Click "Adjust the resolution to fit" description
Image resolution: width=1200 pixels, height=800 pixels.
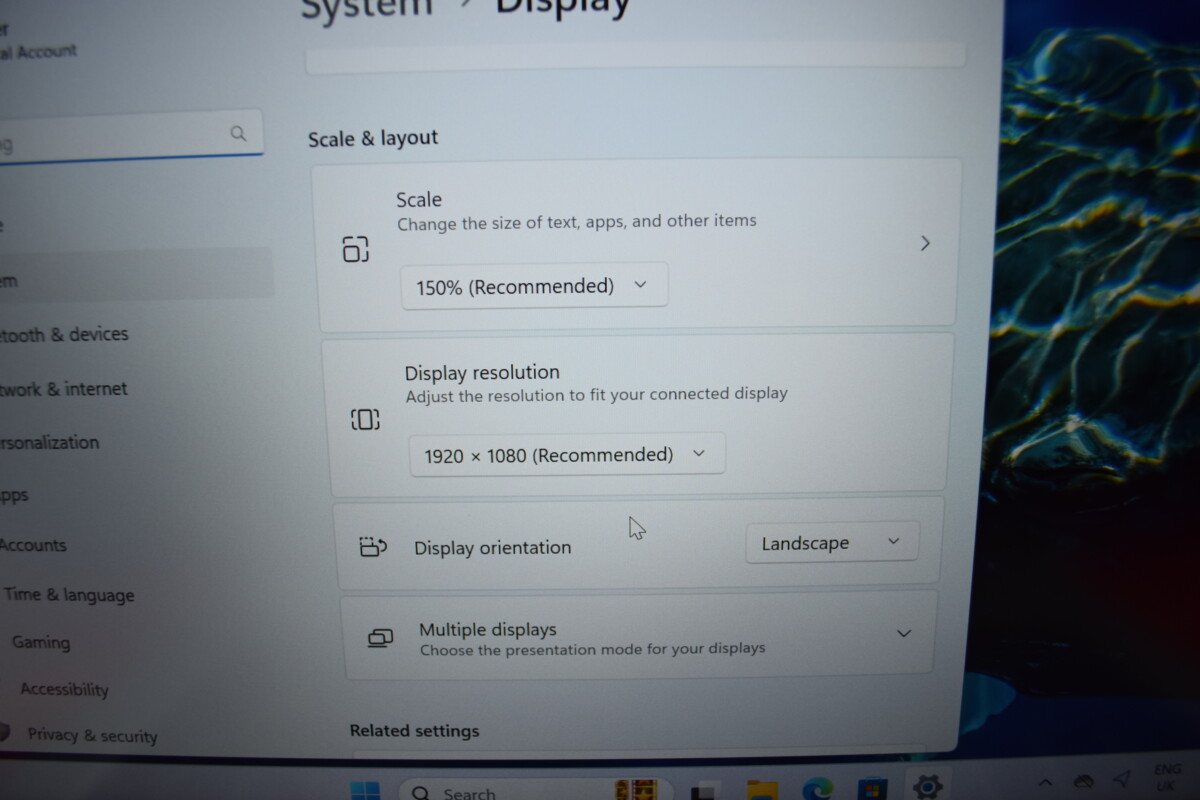597,394
